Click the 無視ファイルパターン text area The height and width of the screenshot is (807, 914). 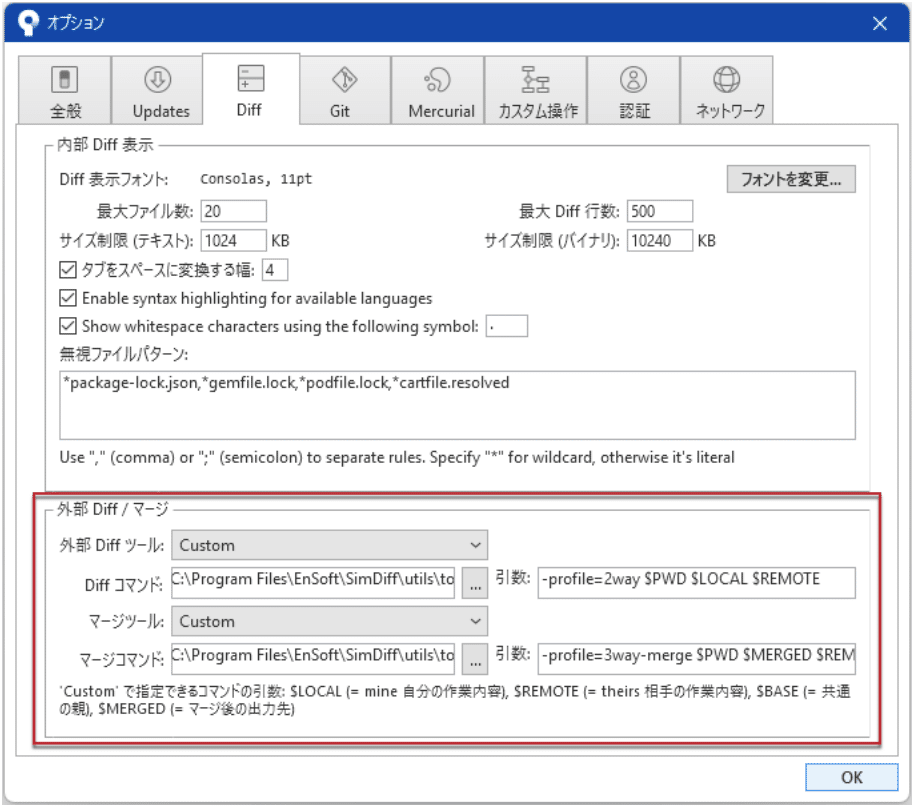(457, 405)
